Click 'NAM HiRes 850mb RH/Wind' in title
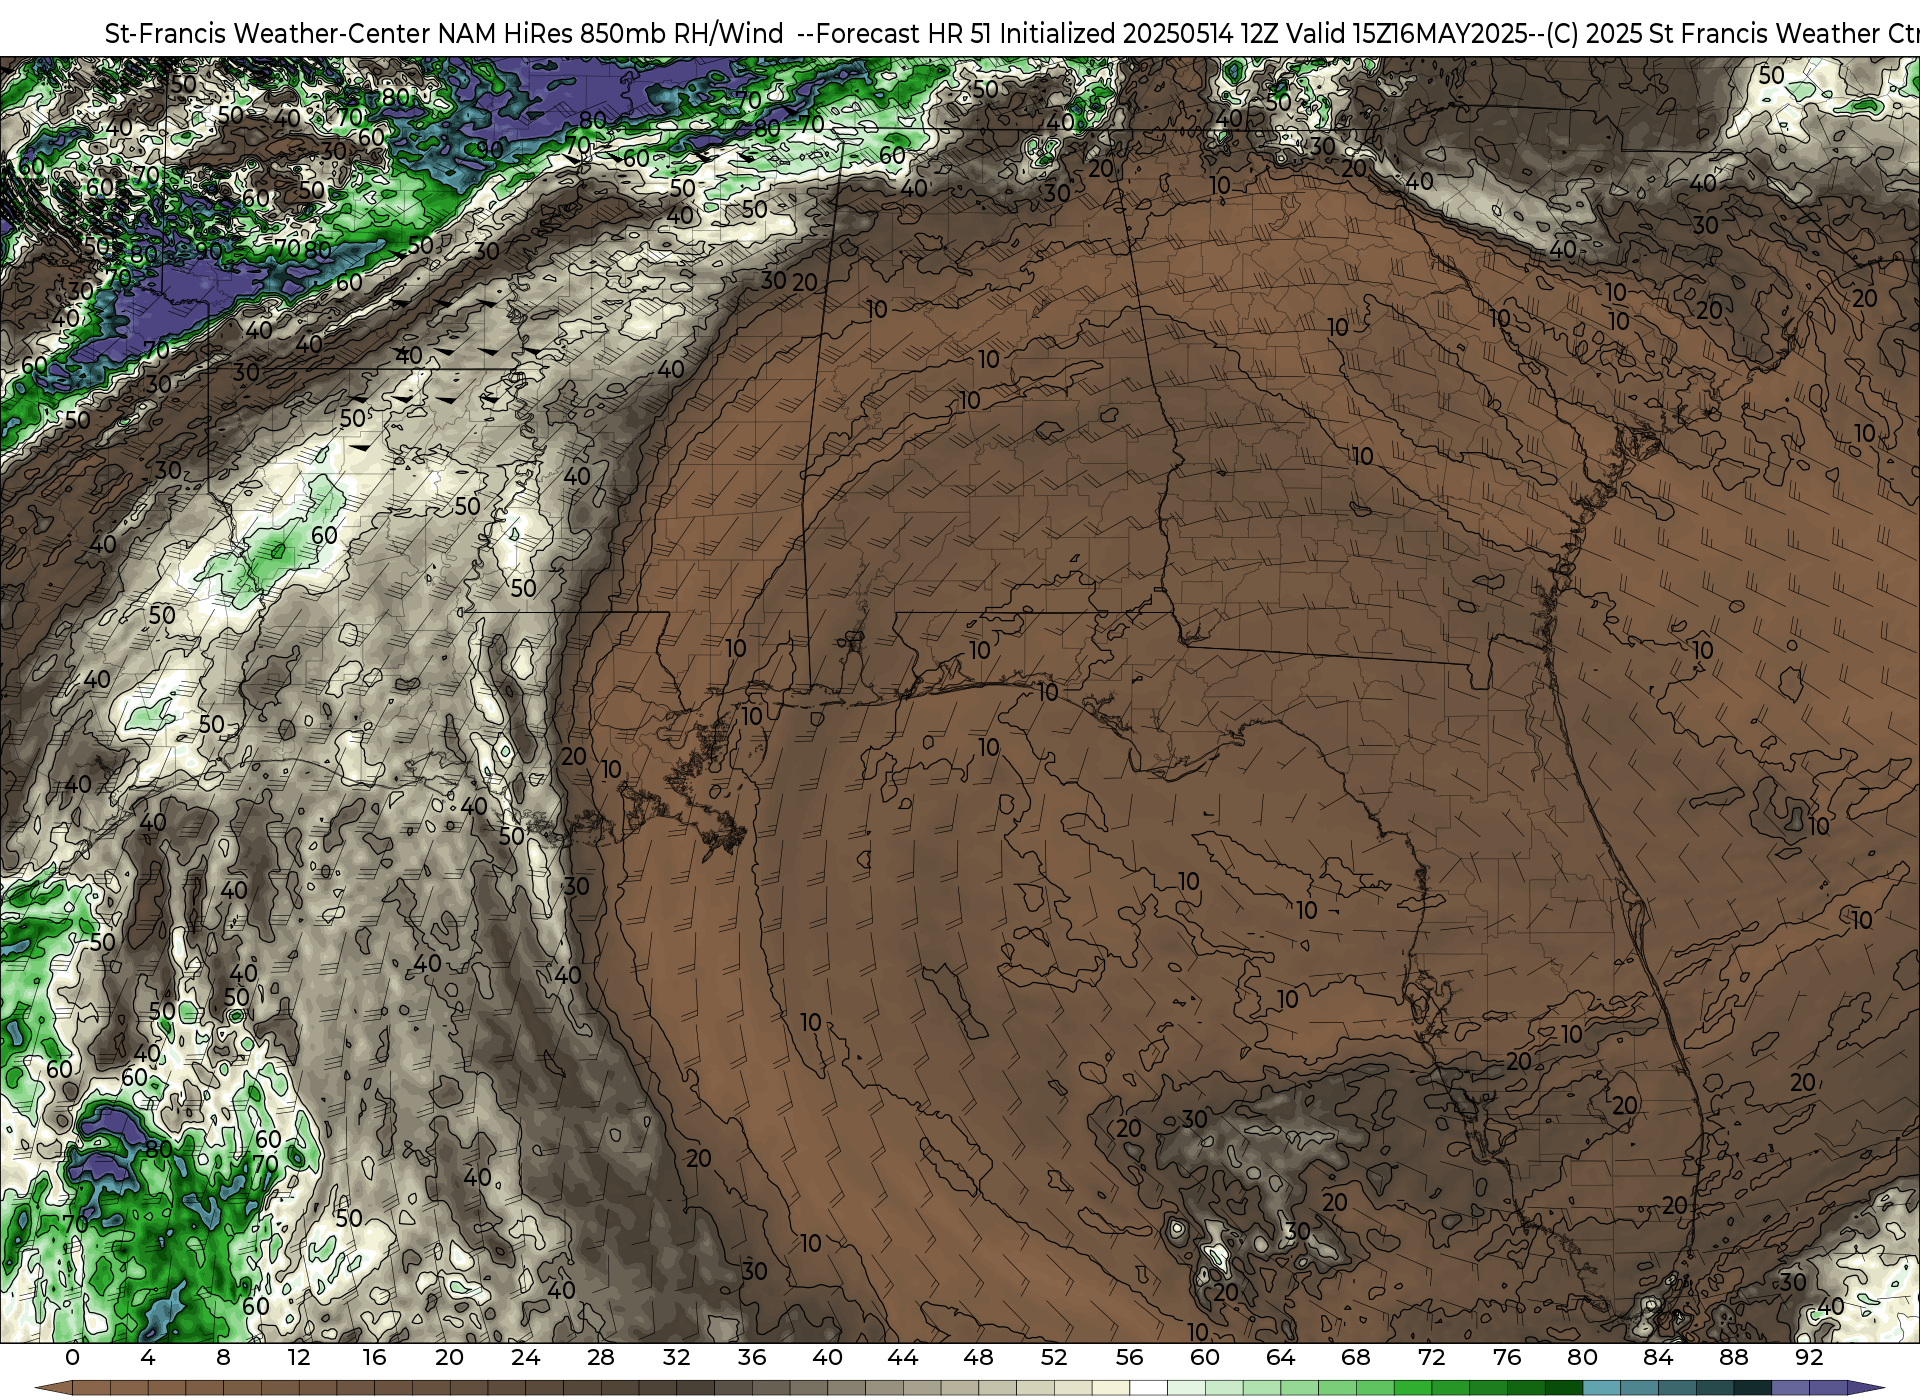 click(611, 34)
